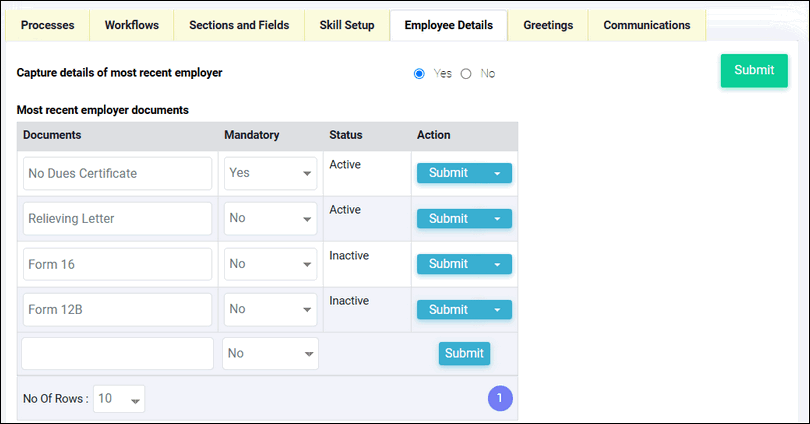Expand Mandatory dropdown for No Dues Certificate
Screen dimensions: 810x424
pos(270,174)
